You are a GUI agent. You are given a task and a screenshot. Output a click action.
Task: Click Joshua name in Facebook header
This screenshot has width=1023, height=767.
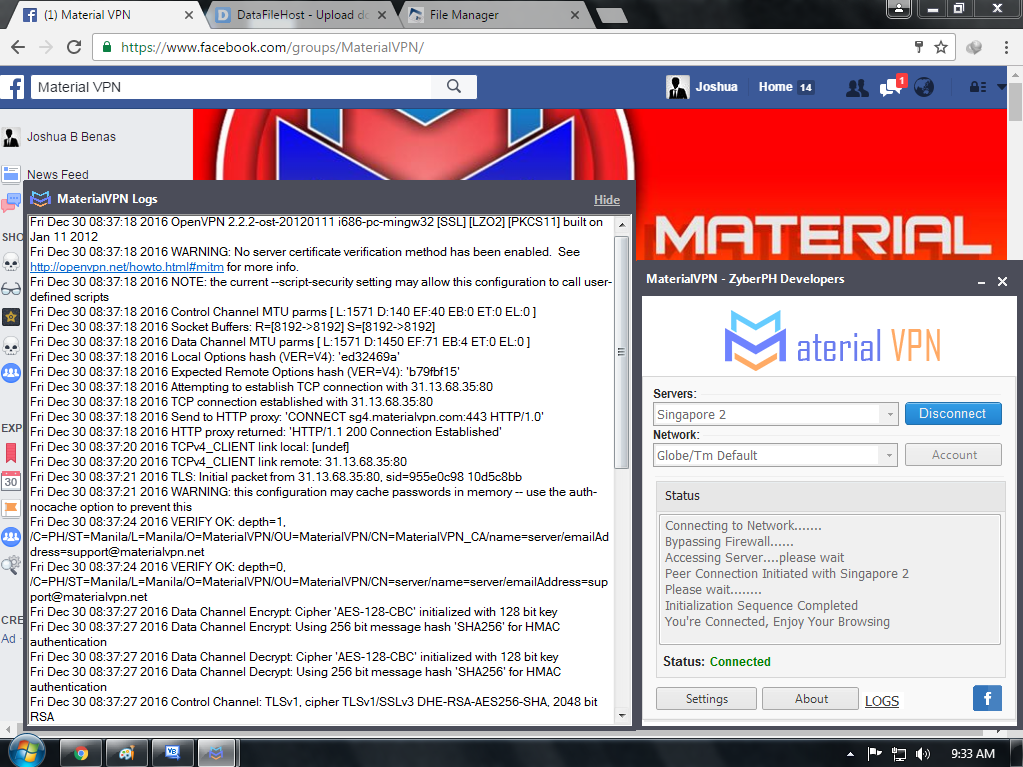coord(716,87)
